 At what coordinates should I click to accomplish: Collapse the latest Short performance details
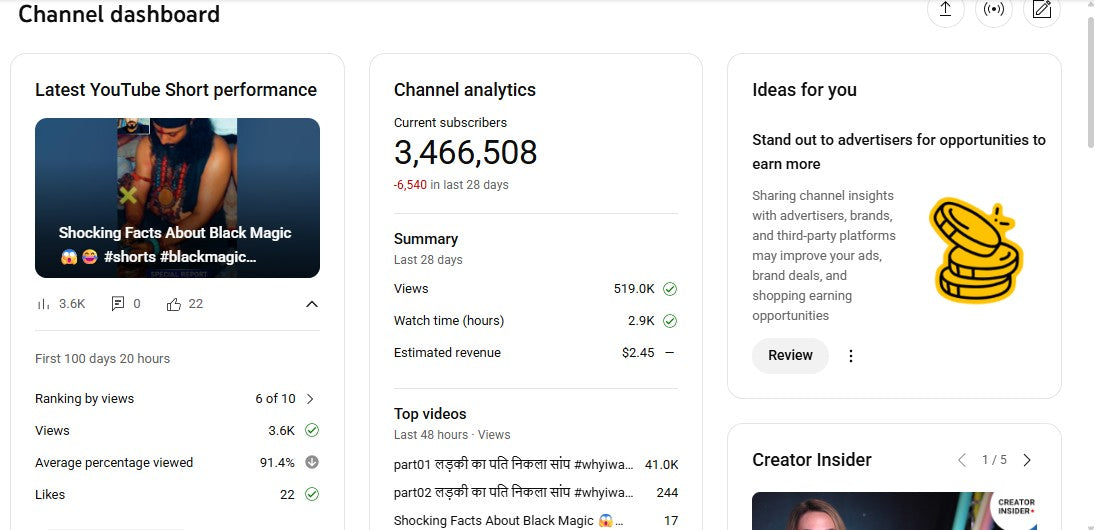pyautogui.click(x=311, y=304)
